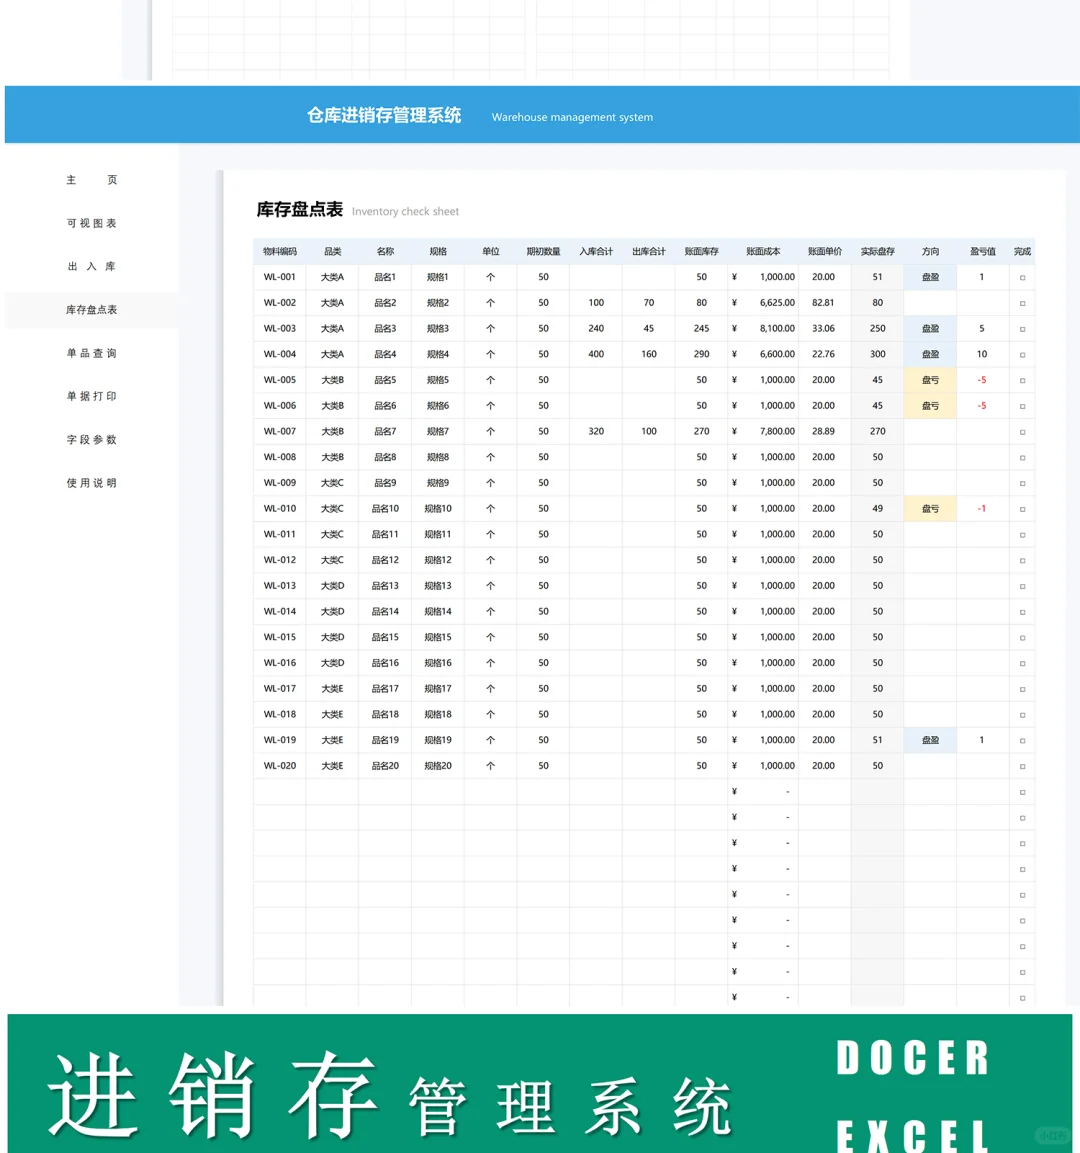Select the 实际盘存 cell showing 300
1080x1153 pixels.
[877, 354]
